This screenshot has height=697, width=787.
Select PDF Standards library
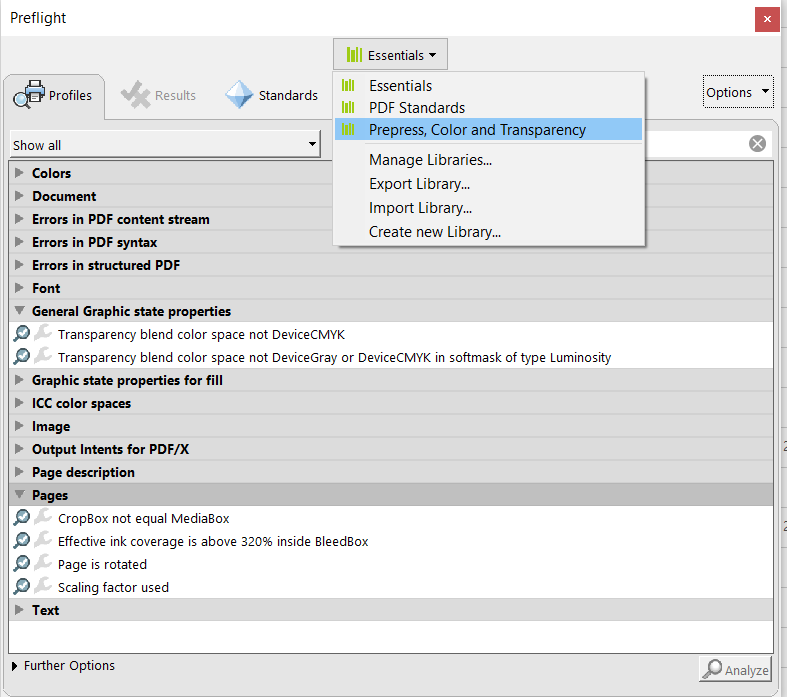point(488,107)
